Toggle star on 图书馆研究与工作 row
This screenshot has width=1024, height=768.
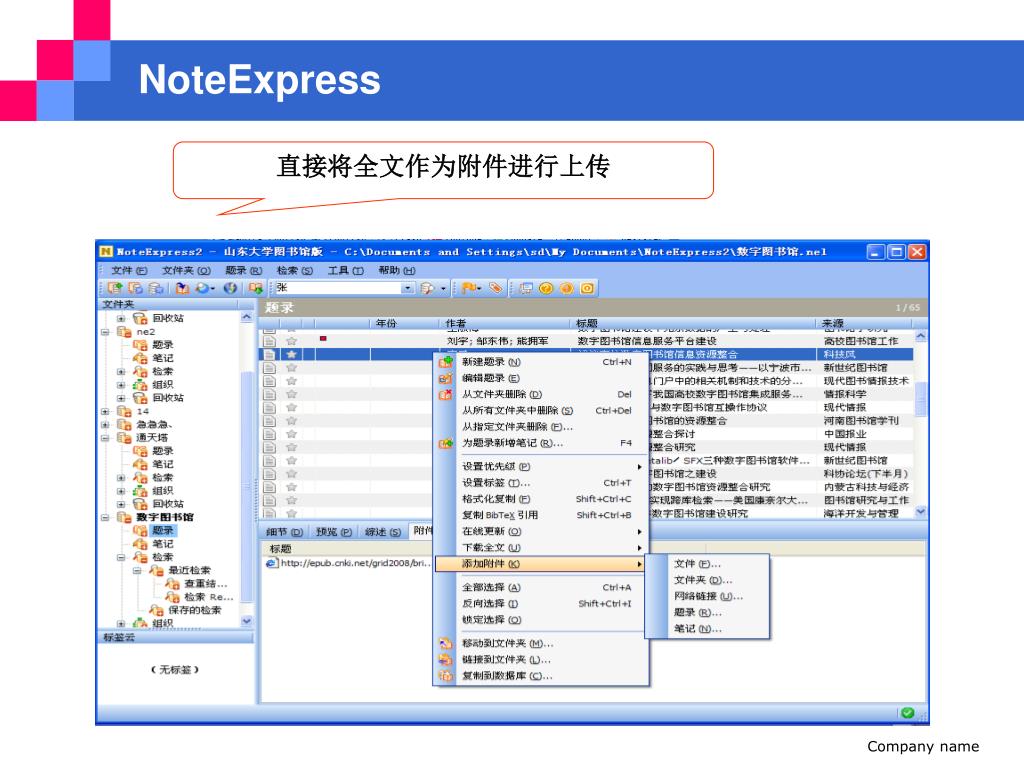291,500
